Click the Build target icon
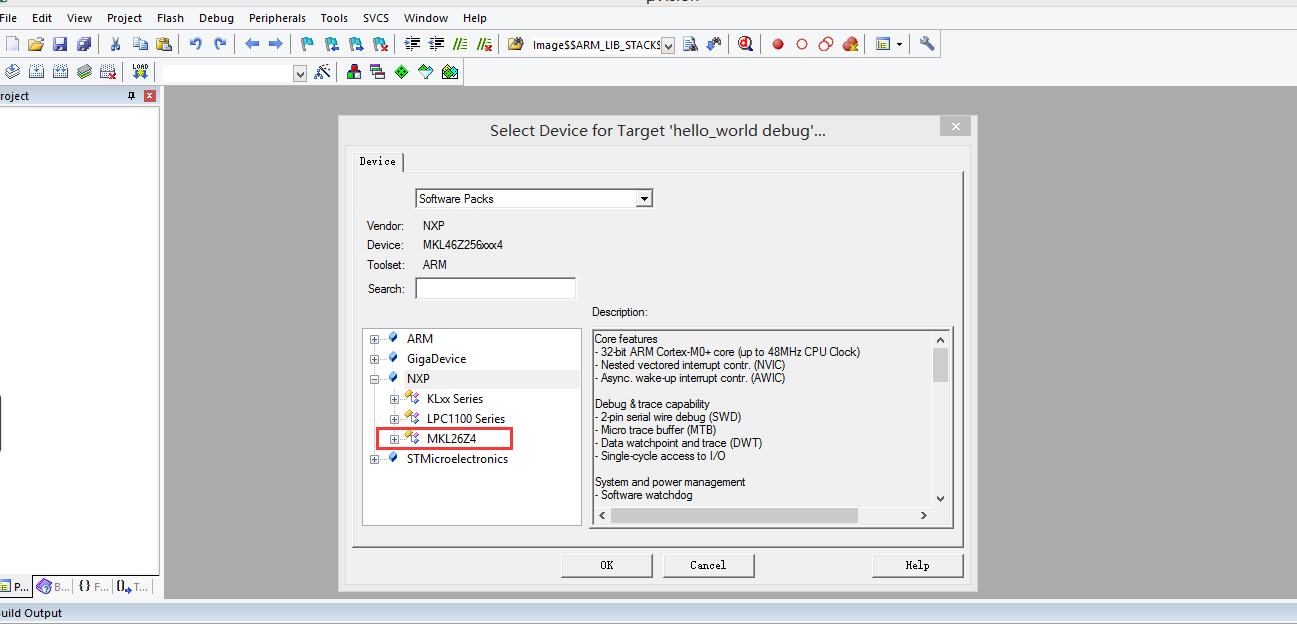The width and height of the screenshot is (1297, 624). (x=36, y=72)
